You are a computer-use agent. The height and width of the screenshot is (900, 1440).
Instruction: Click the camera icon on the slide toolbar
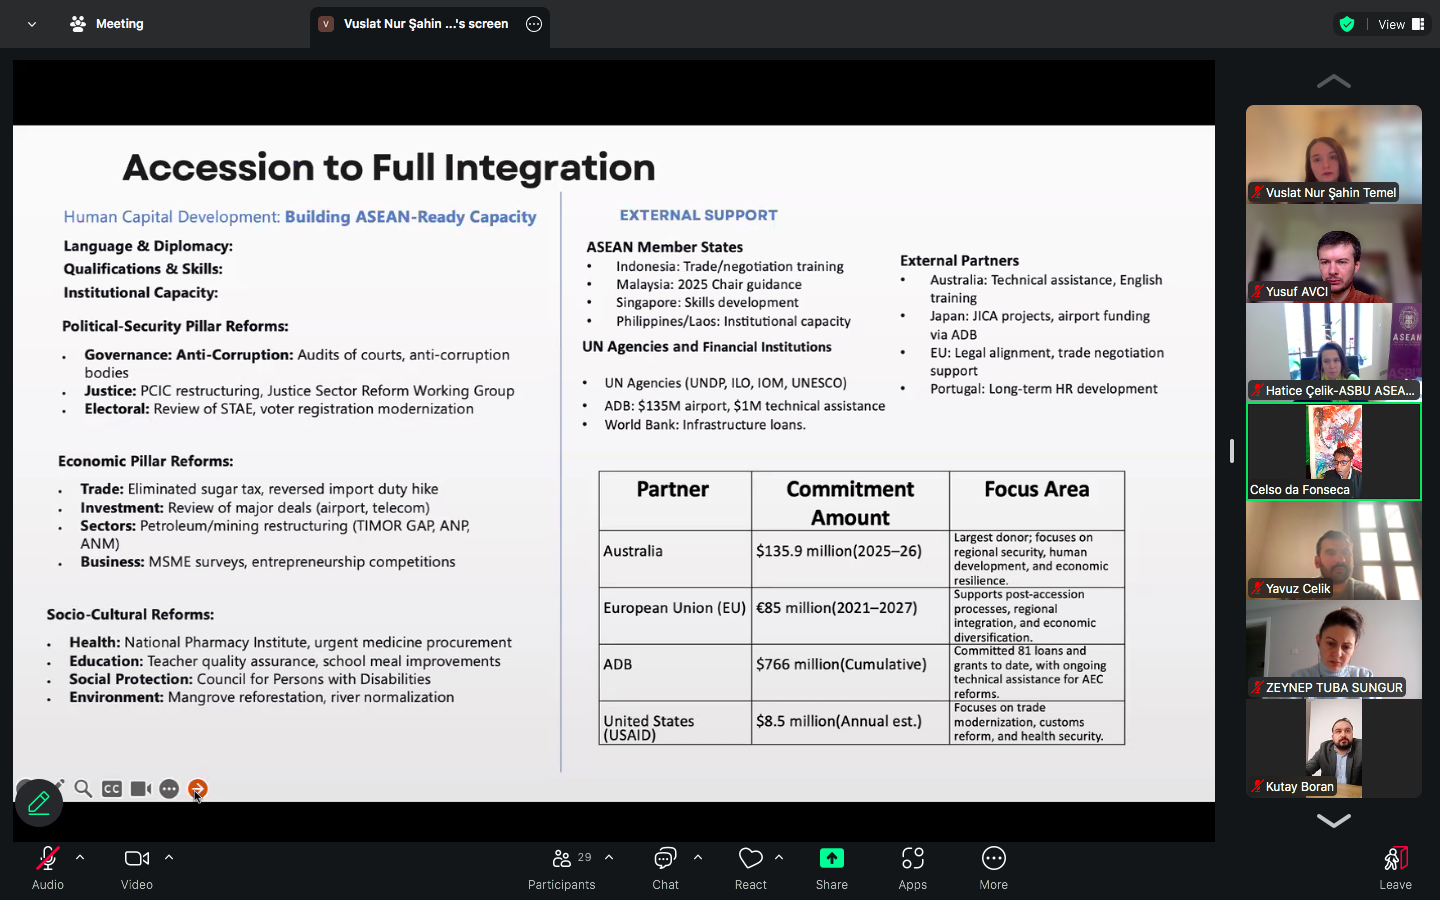(141, 789)
